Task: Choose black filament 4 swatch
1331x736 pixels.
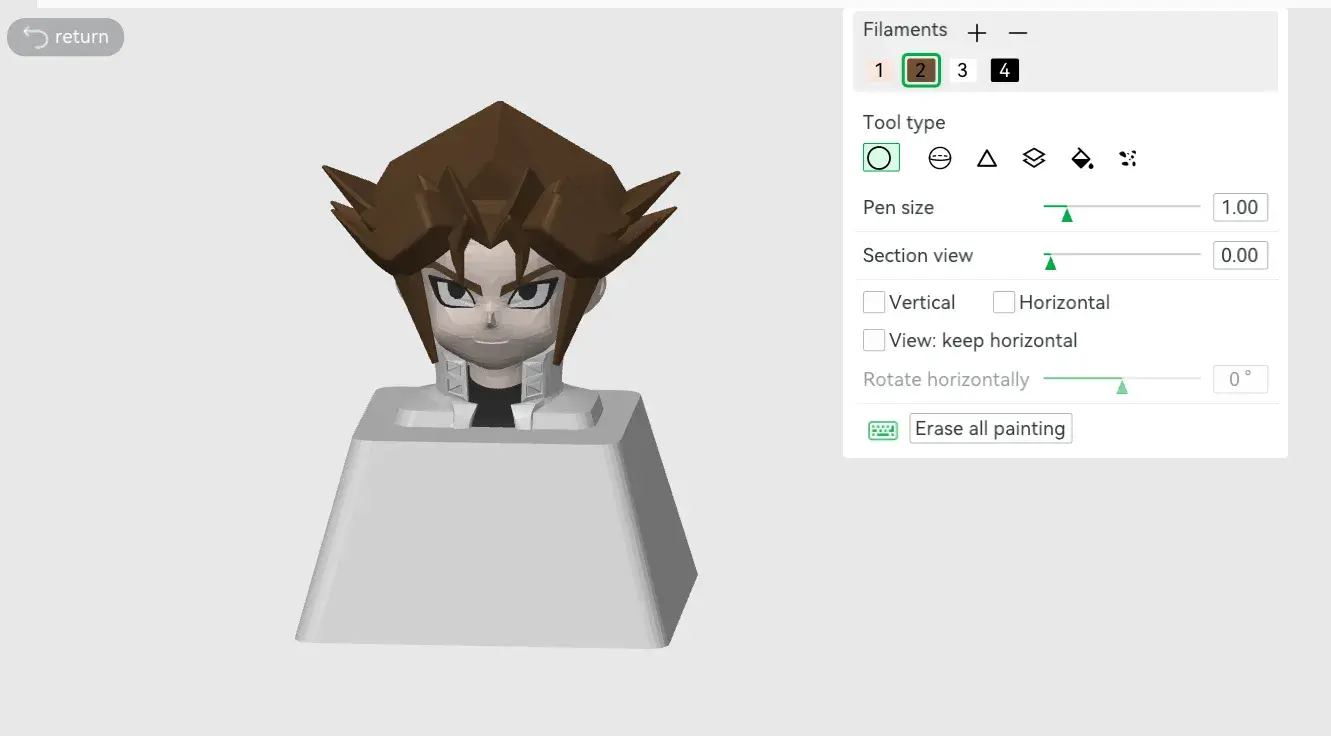Action: tap(1005, 70)
